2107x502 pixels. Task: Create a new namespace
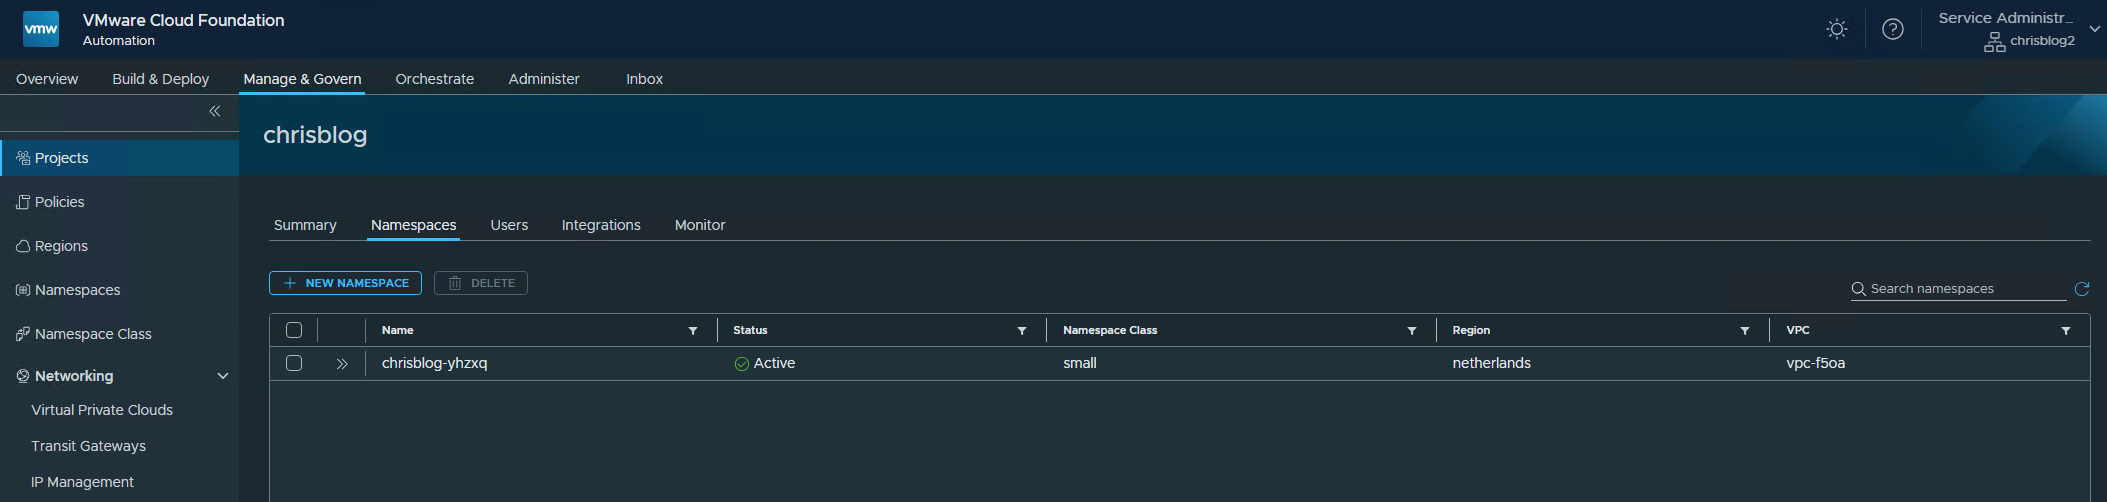(x=345, y=283)
